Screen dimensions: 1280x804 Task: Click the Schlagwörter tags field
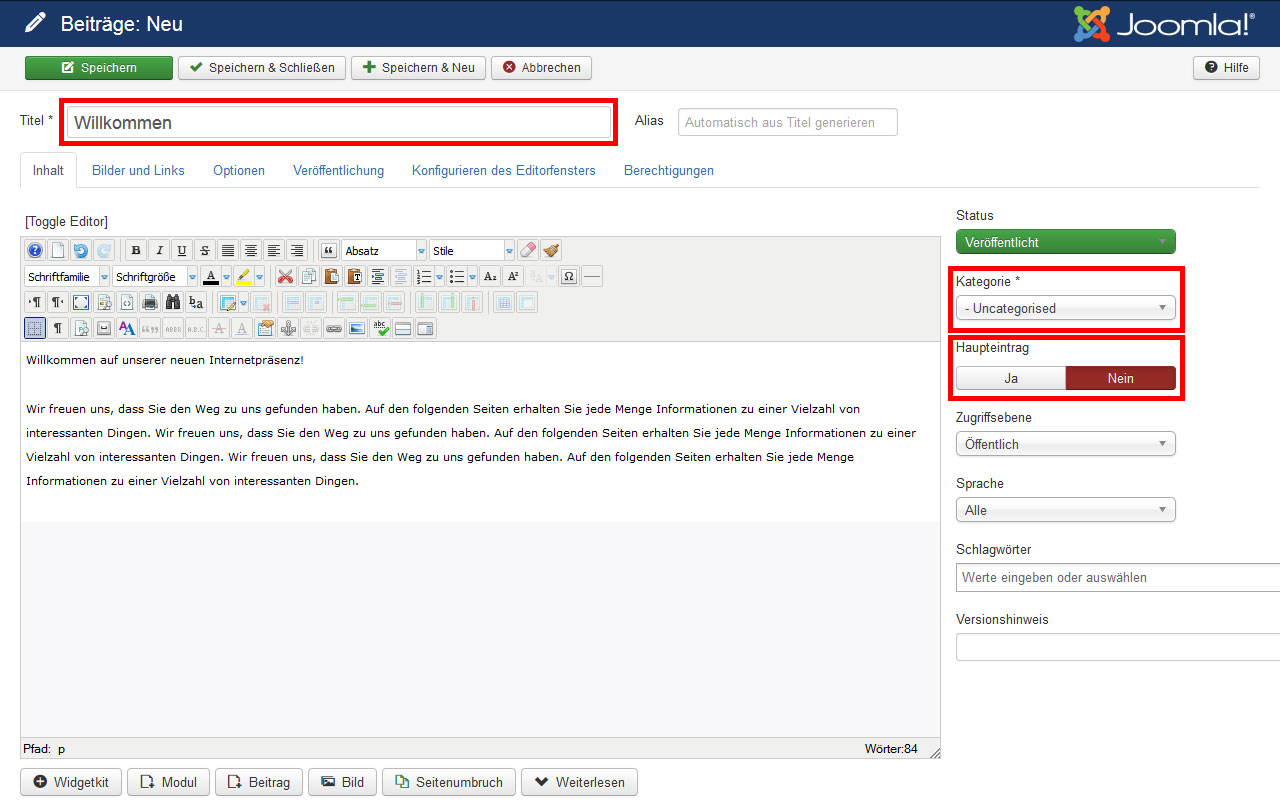(1118, 577)
